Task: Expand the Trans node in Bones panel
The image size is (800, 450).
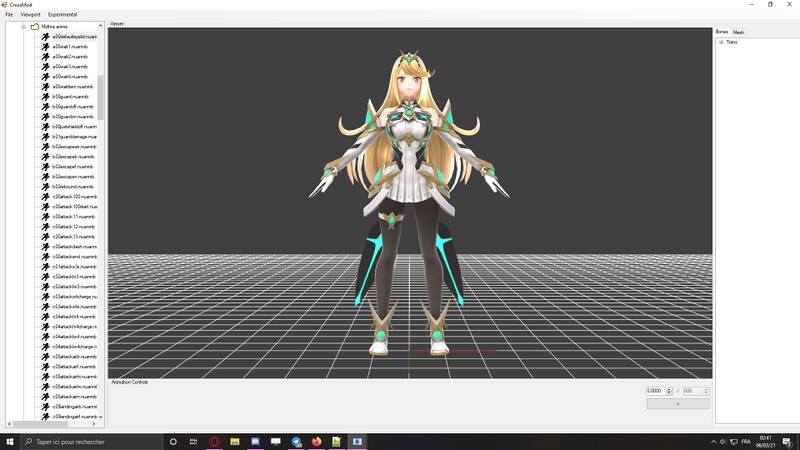Action: click(x=720, y=42)
